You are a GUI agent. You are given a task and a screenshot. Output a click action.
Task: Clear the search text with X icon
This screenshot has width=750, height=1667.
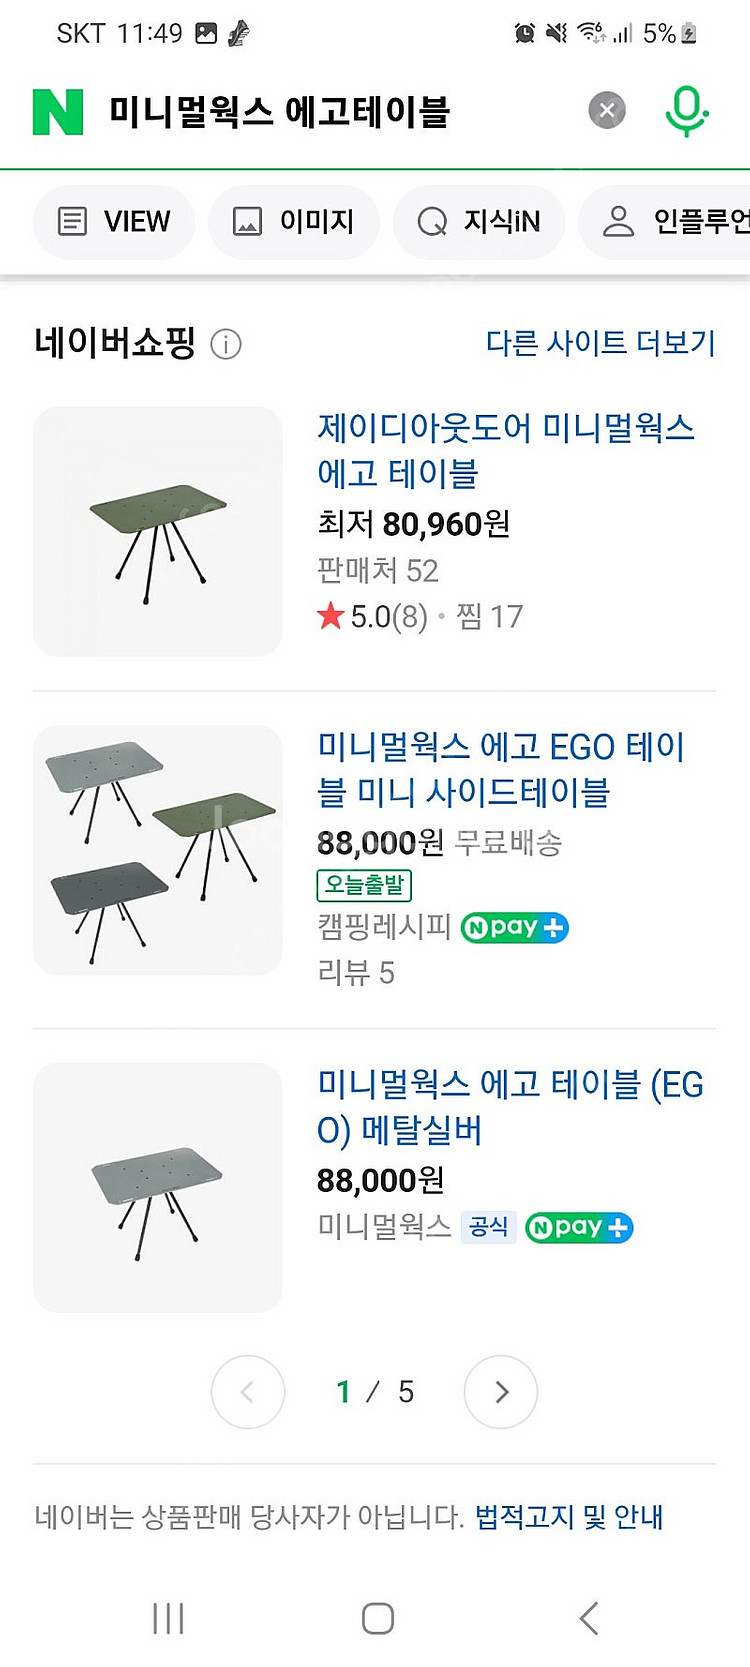click(x=606, y=110)
